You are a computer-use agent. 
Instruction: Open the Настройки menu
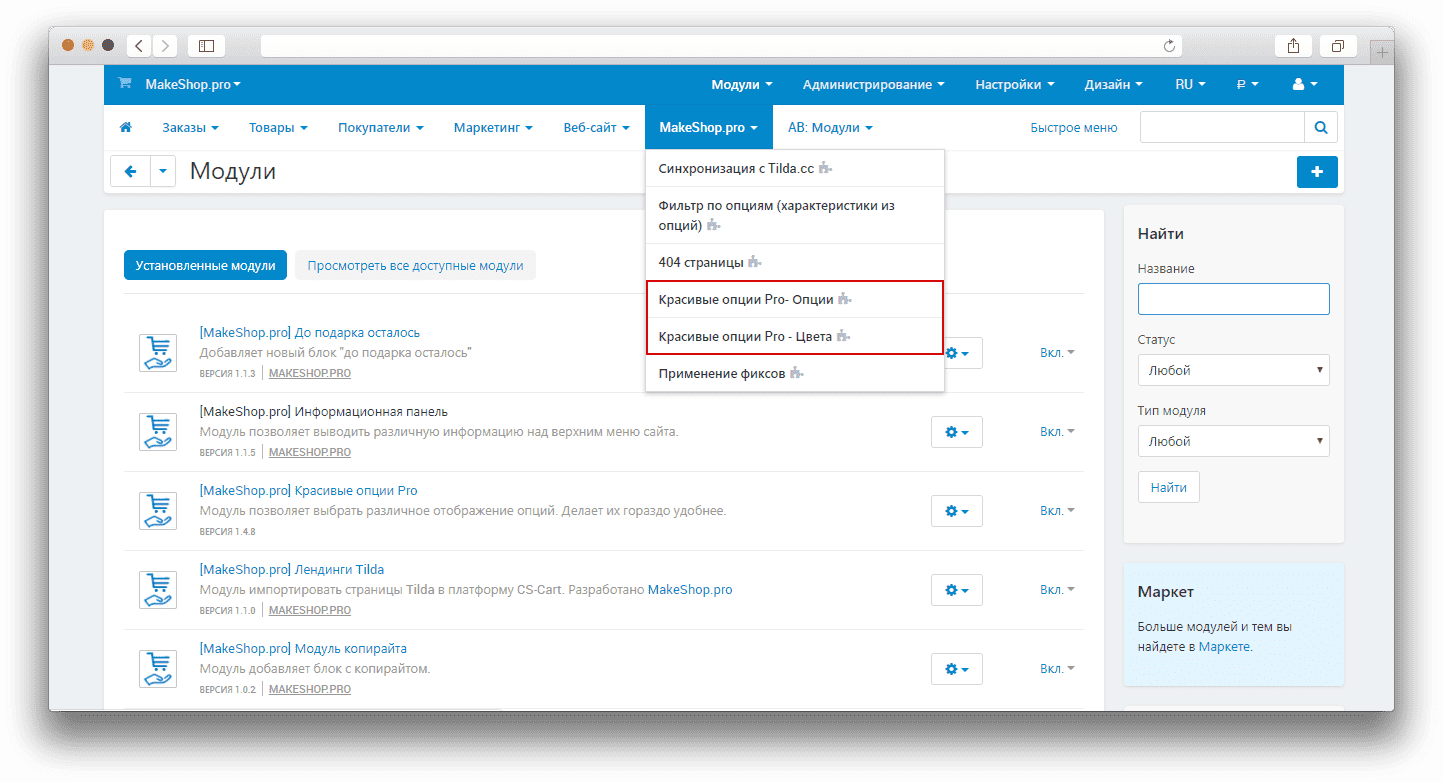pyautogui.click(x=1015, y=85)
